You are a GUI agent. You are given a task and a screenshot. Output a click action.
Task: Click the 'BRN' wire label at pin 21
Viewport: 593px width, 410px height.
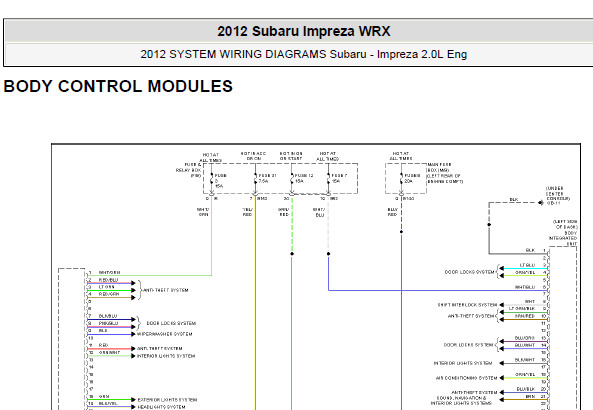[x=531, y=396]
